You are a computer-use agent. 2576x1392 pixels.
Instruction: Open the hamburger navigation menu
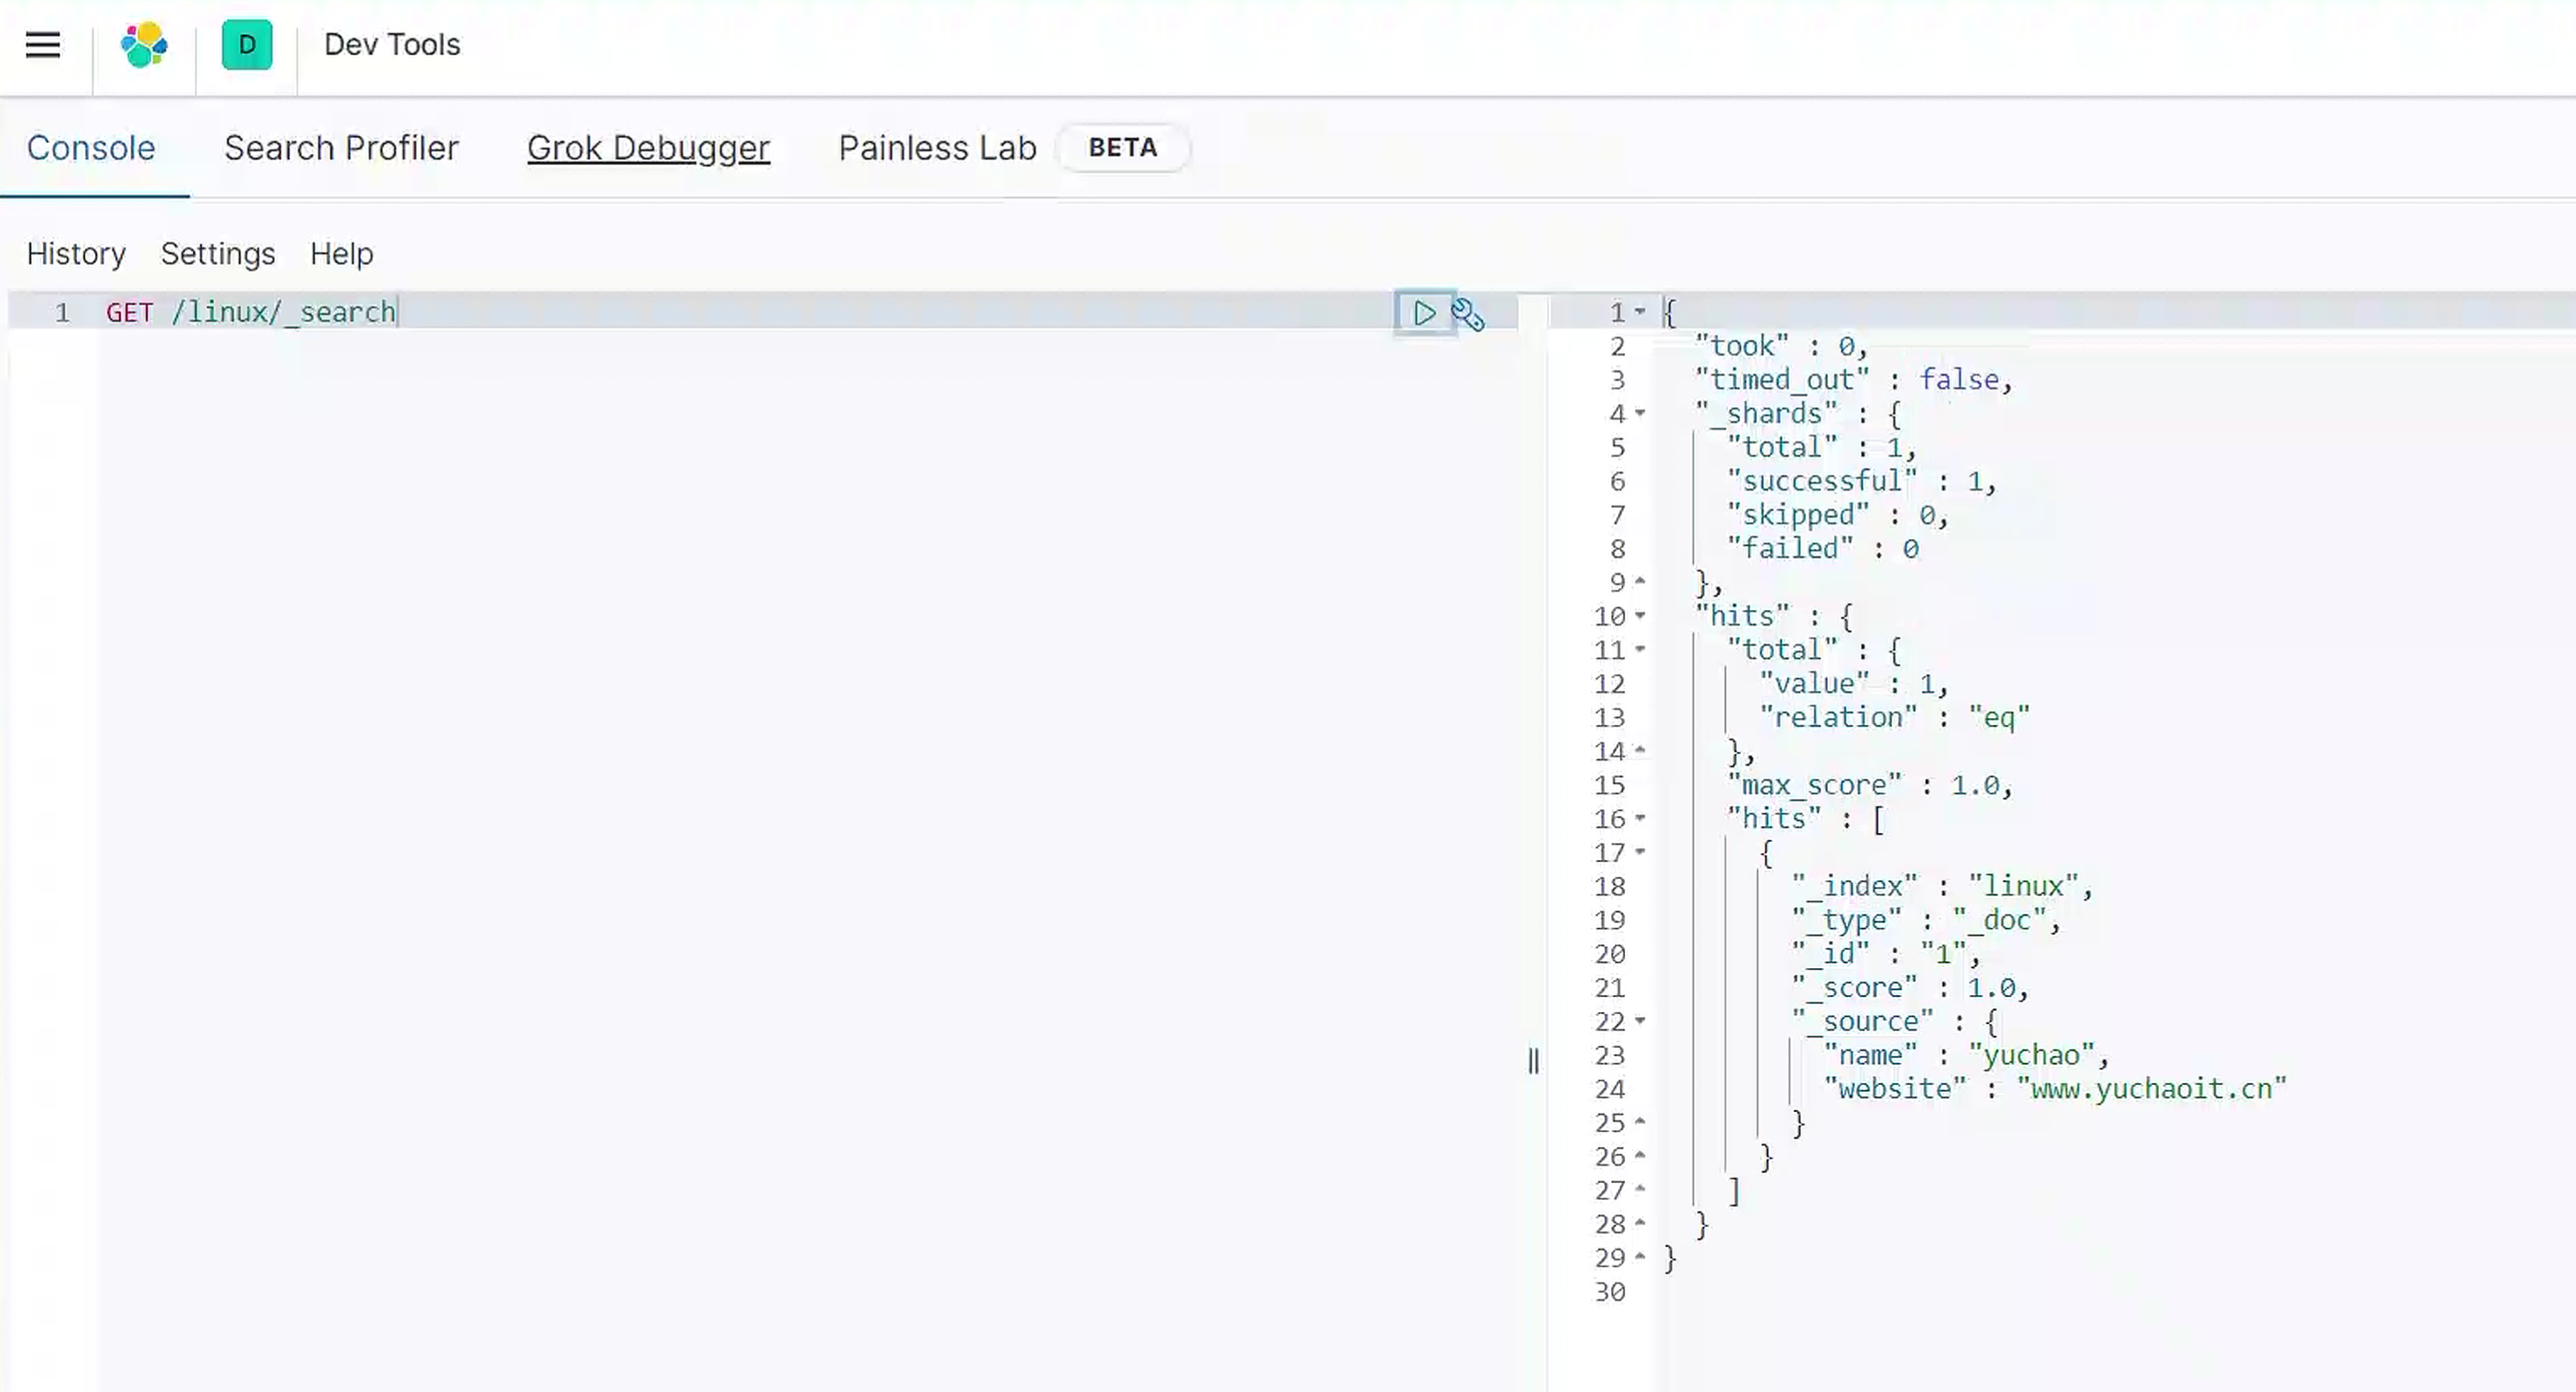tap(43, 45)
